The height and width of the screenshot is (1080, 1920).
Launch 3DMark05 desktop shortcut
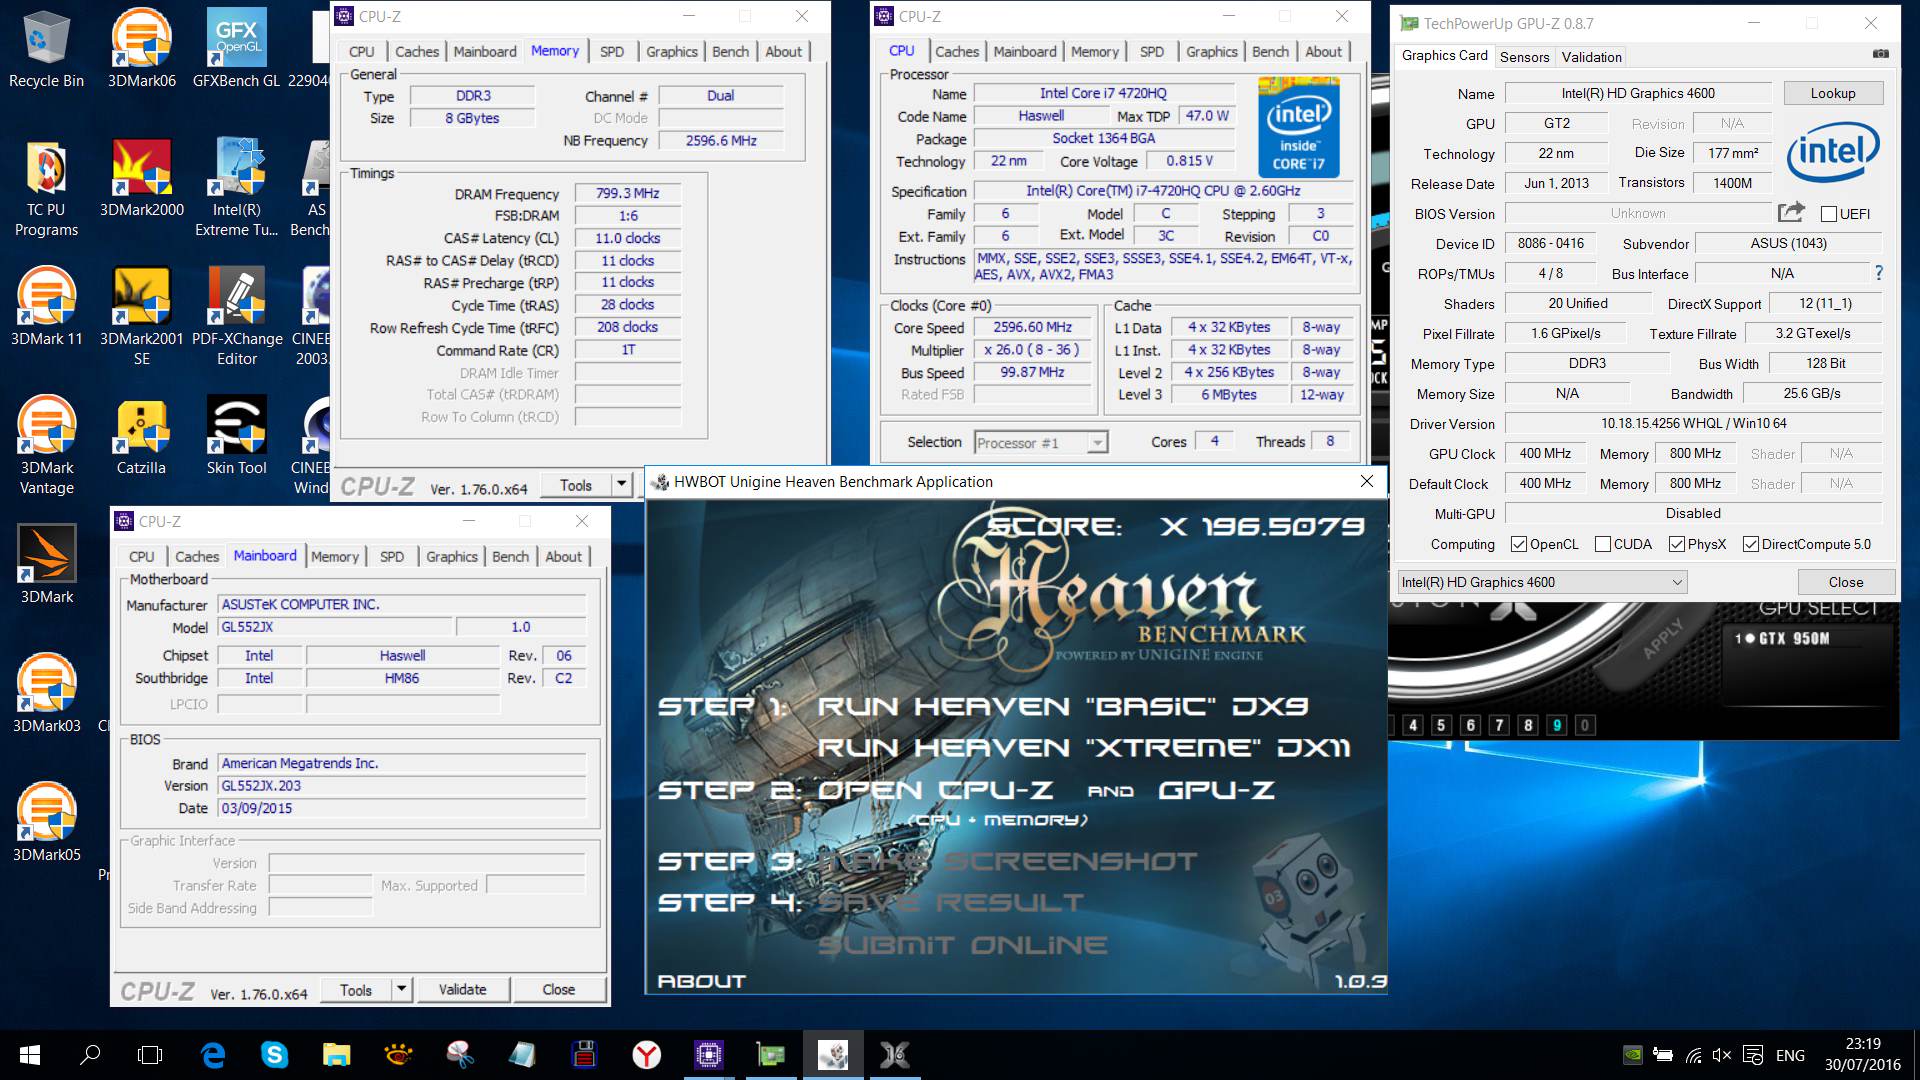click(x=46, y=822)
